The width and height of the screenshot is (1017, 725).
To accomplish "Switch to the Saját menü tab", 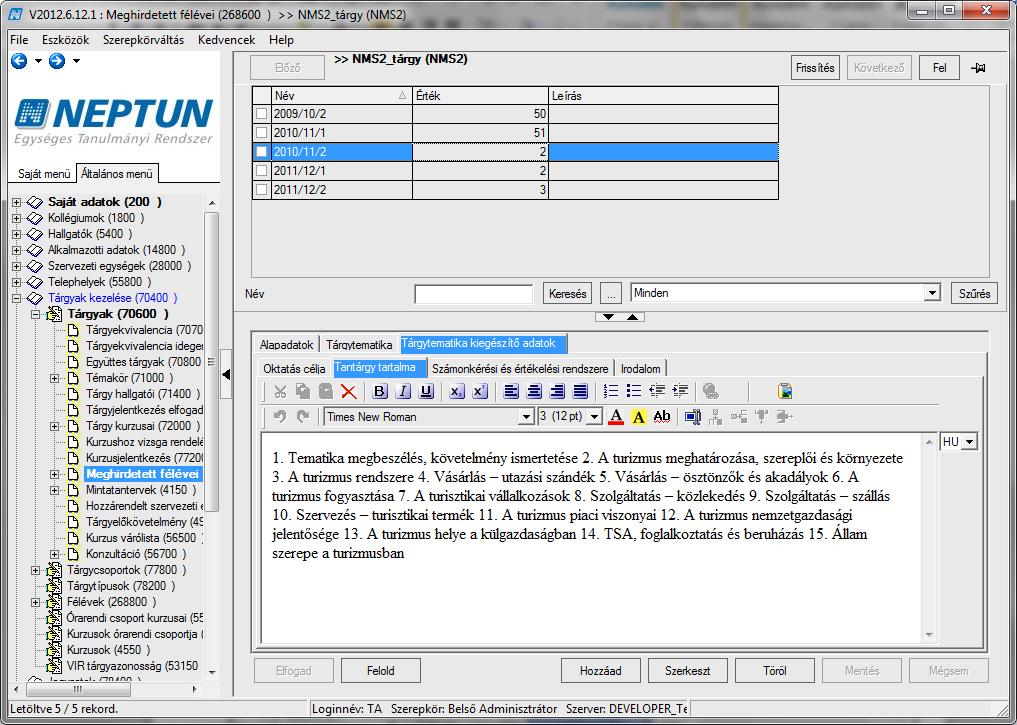I will point(43,174).
